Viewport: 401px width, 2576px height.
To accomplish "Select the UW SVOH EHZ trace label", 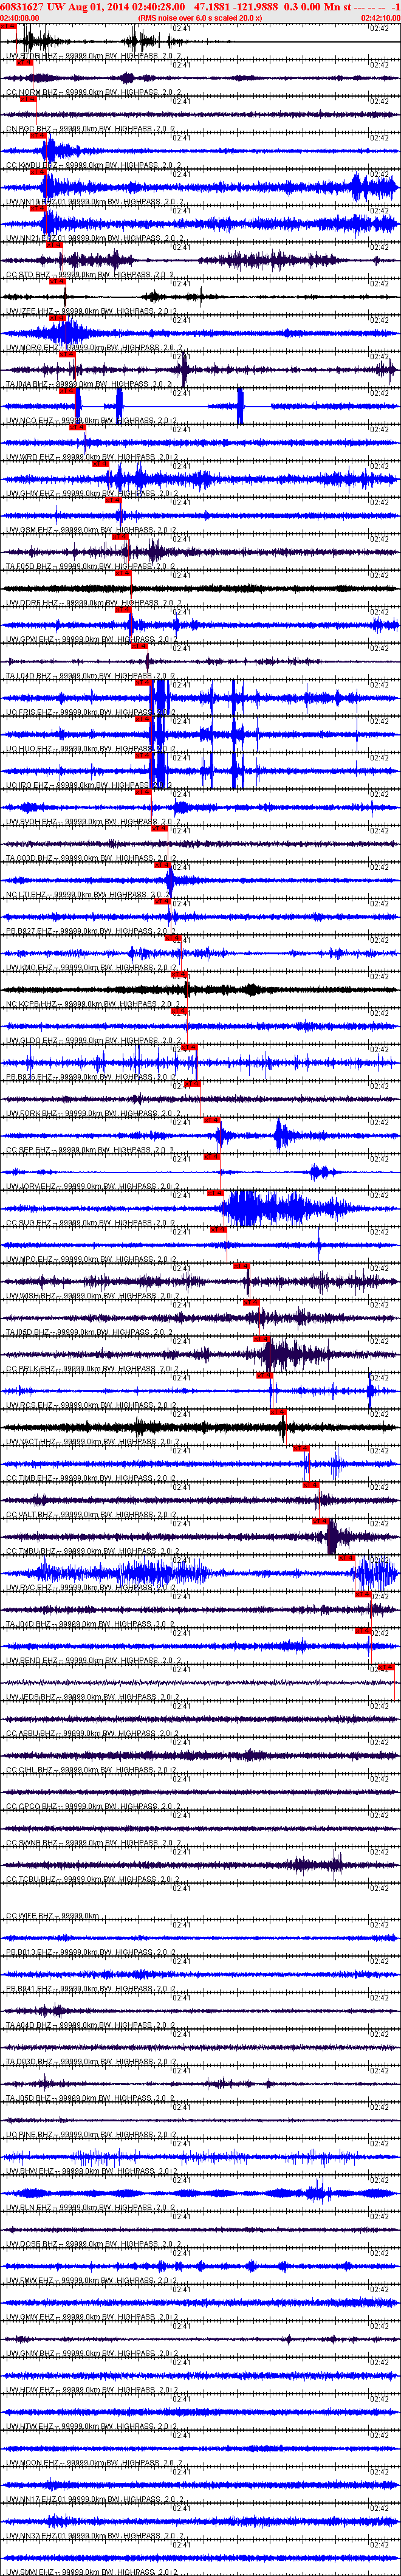I will (92, 823).
